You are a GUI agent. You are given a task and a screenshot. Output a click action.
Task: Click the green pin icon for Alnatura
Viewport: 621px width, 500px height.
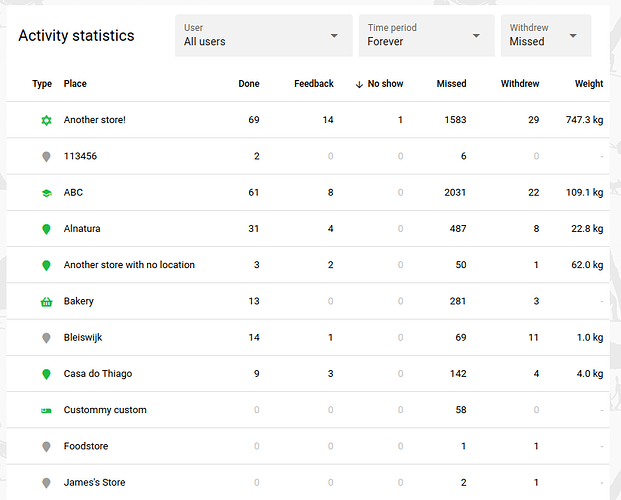coord(46,229)
